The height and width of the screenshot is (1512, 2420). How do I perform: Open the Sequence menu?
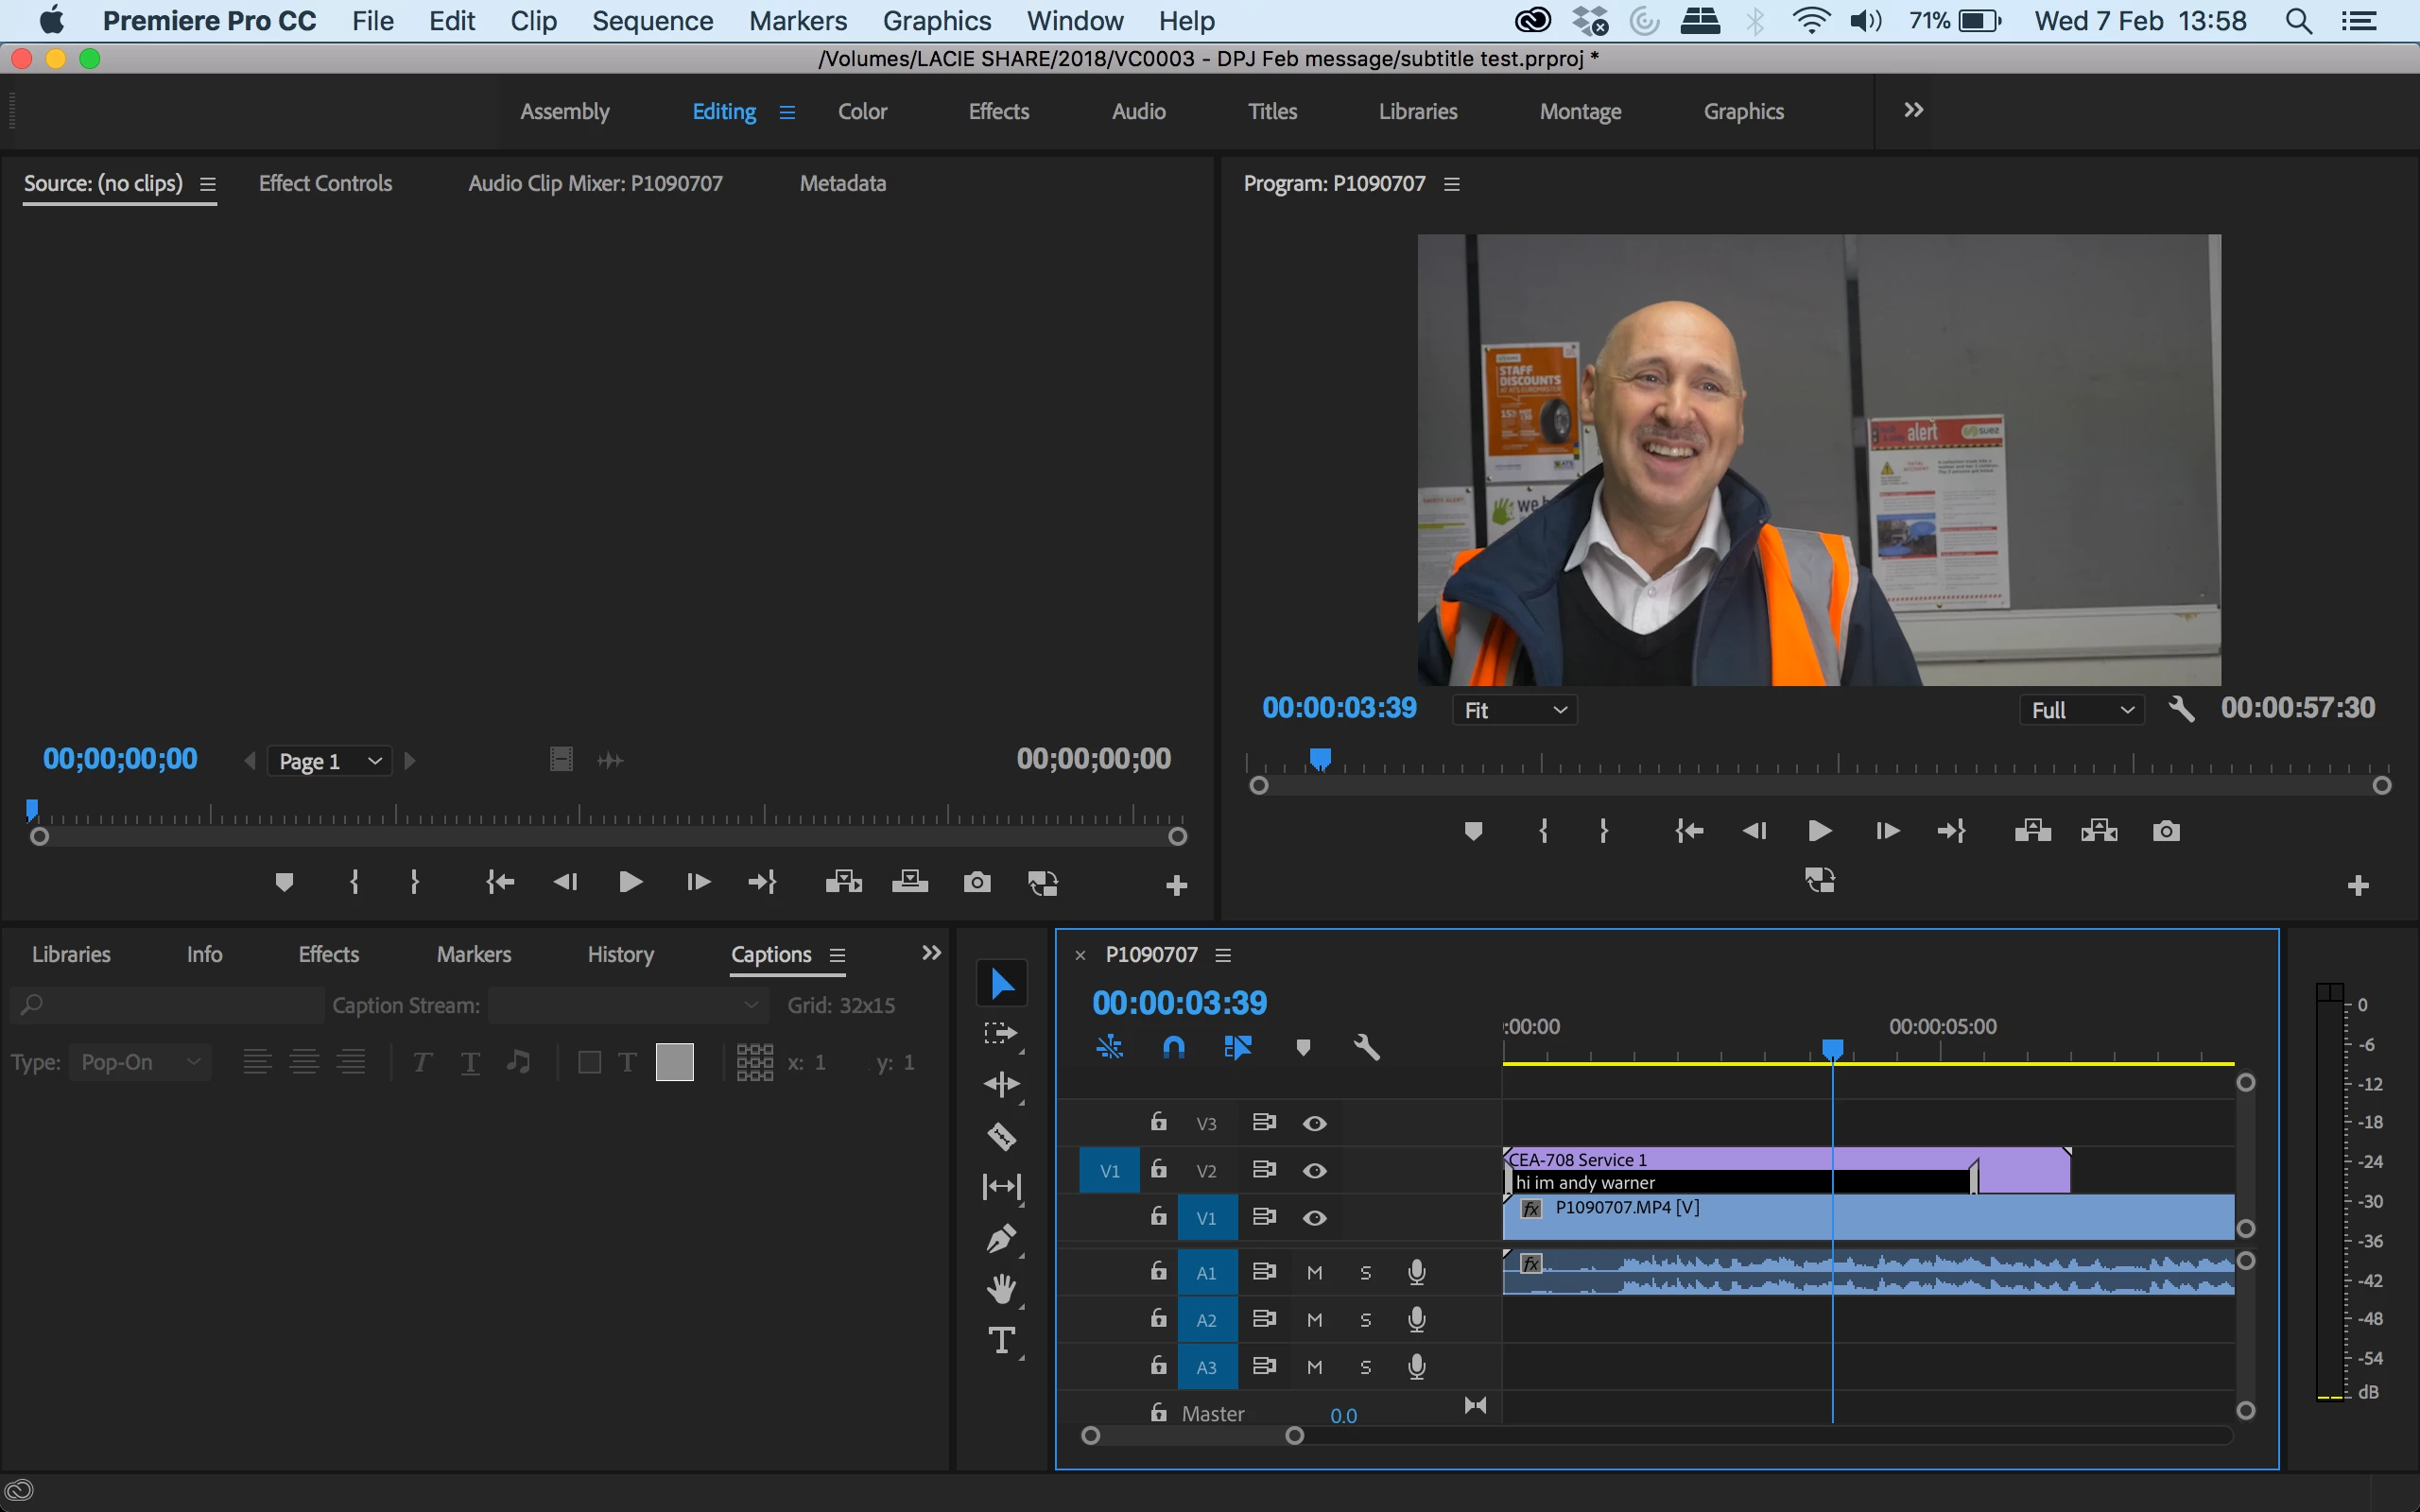pos(652,21)
